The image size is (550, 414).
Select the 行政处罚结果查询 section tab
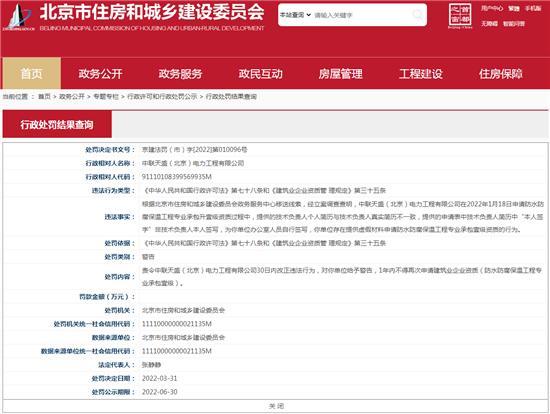point(57,124)
